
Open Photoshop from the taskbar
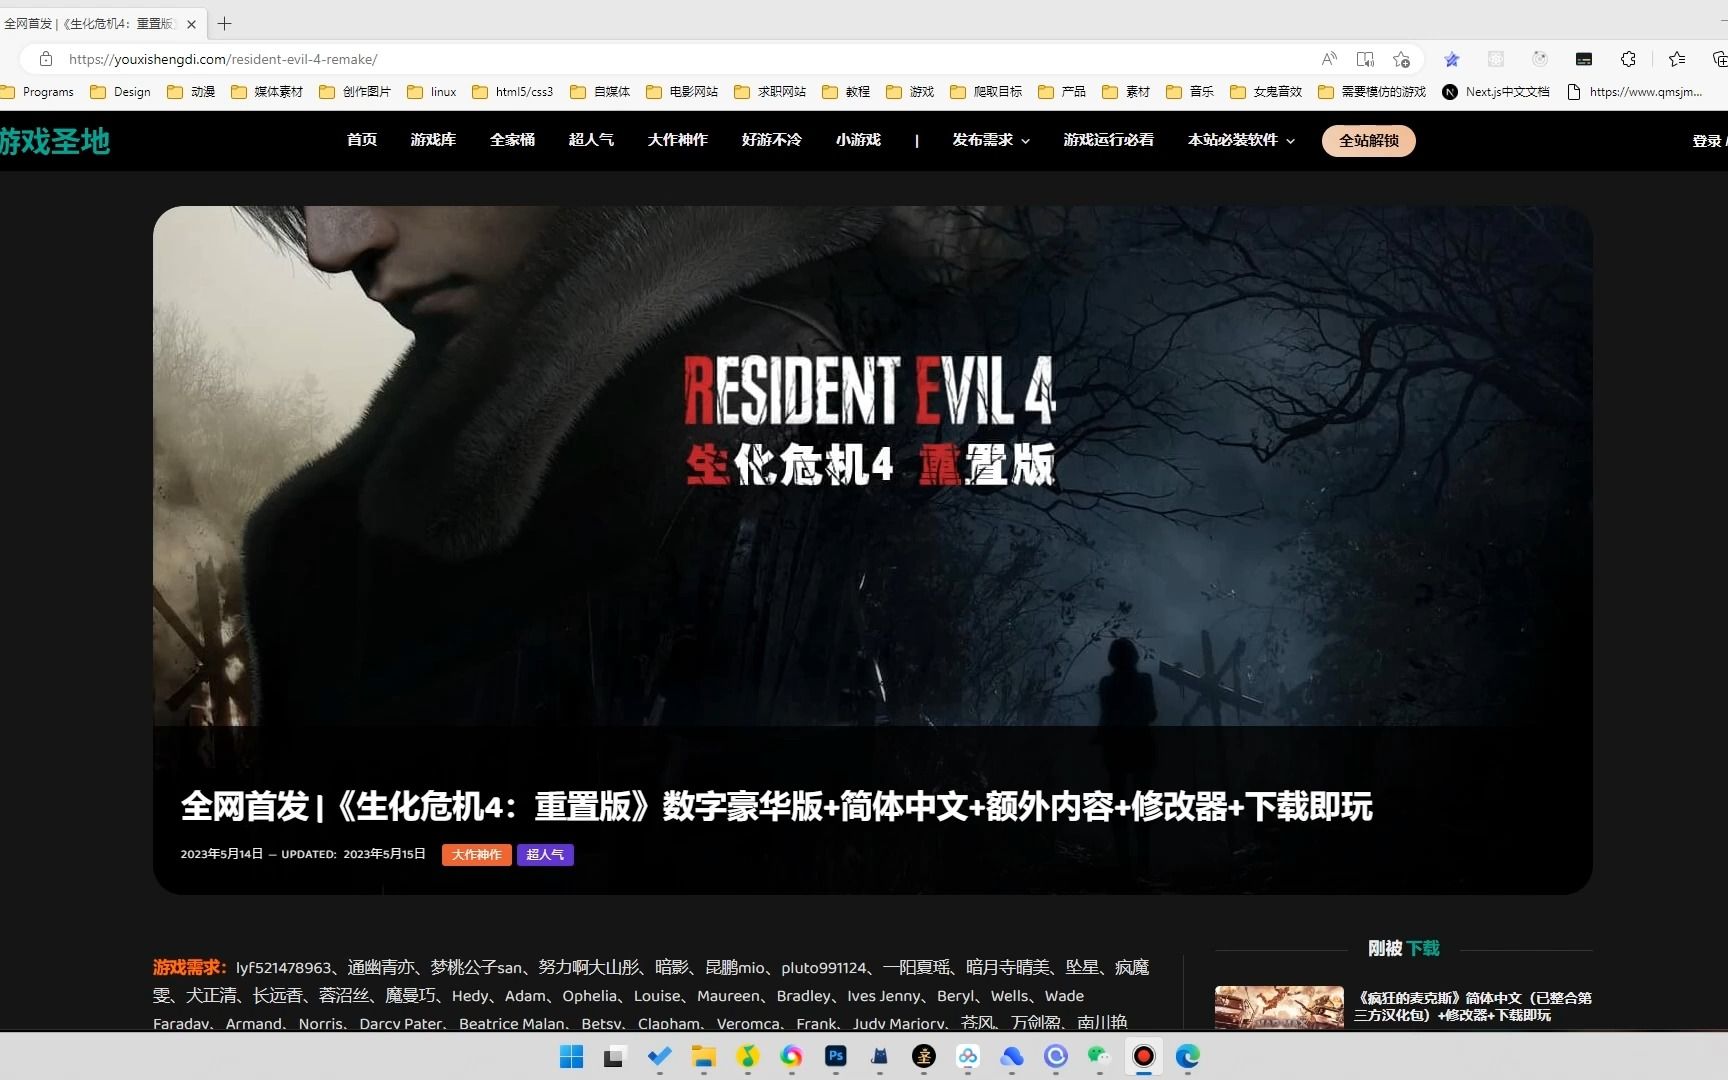click(836, 1057)
